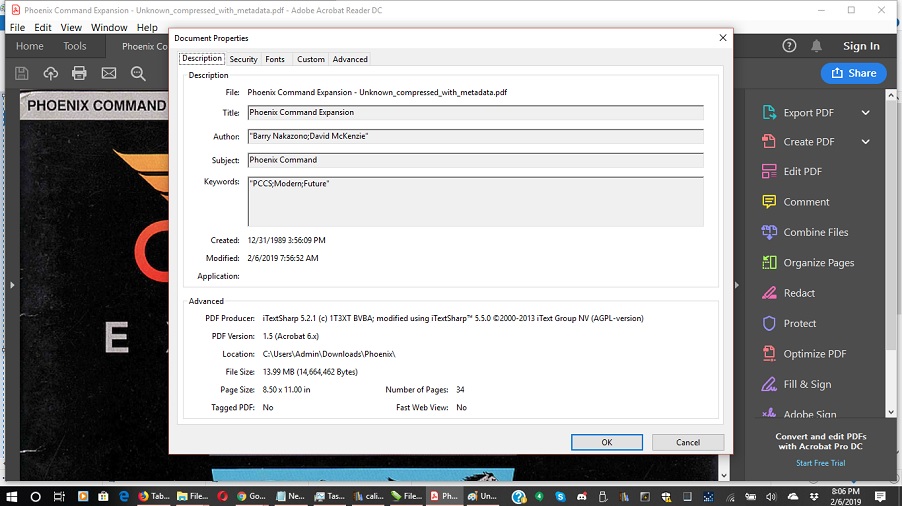902x506 pixels.
Task: Go to the Home tab
Action: click(29, 46)
